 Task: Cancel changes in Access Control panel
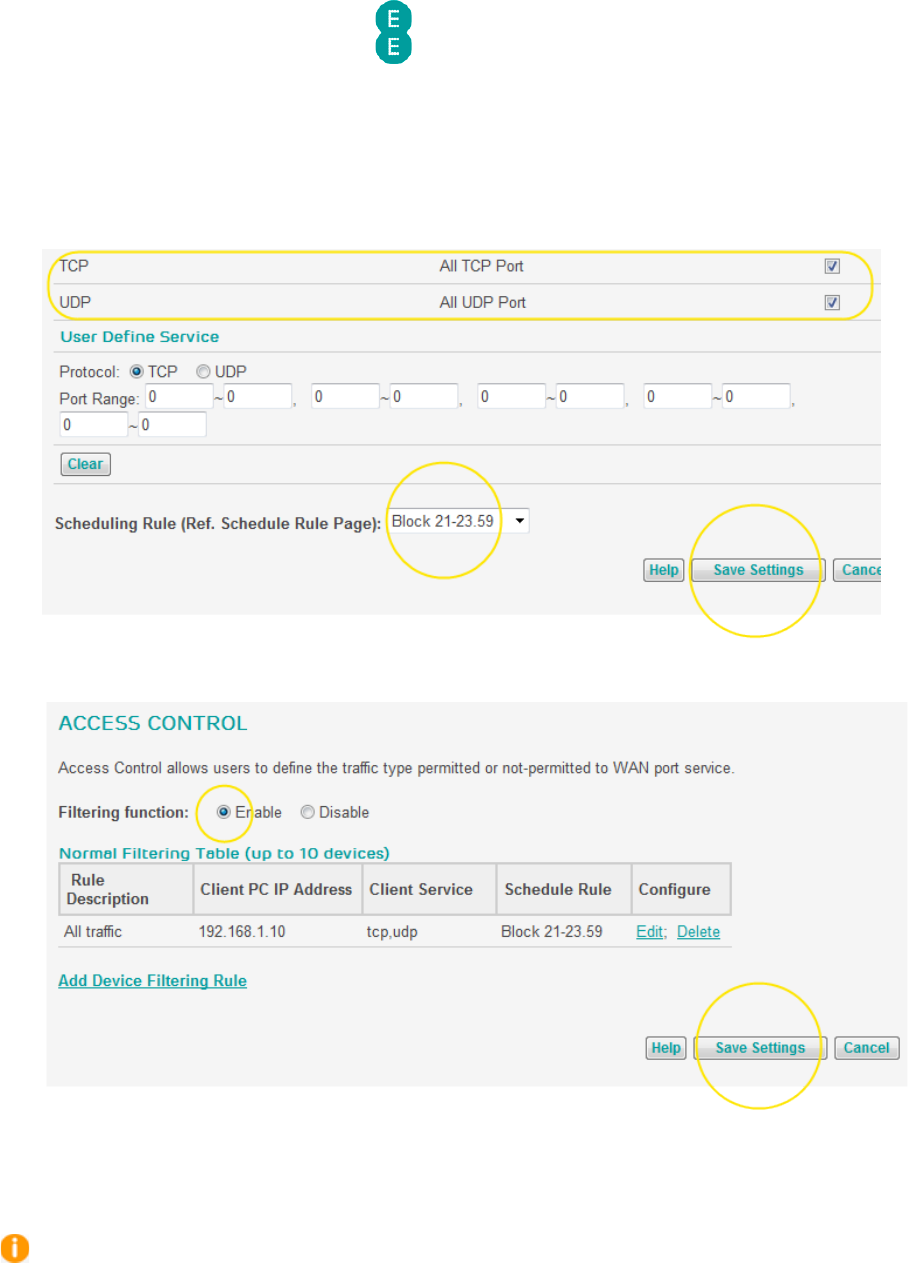coord(867,1048)
